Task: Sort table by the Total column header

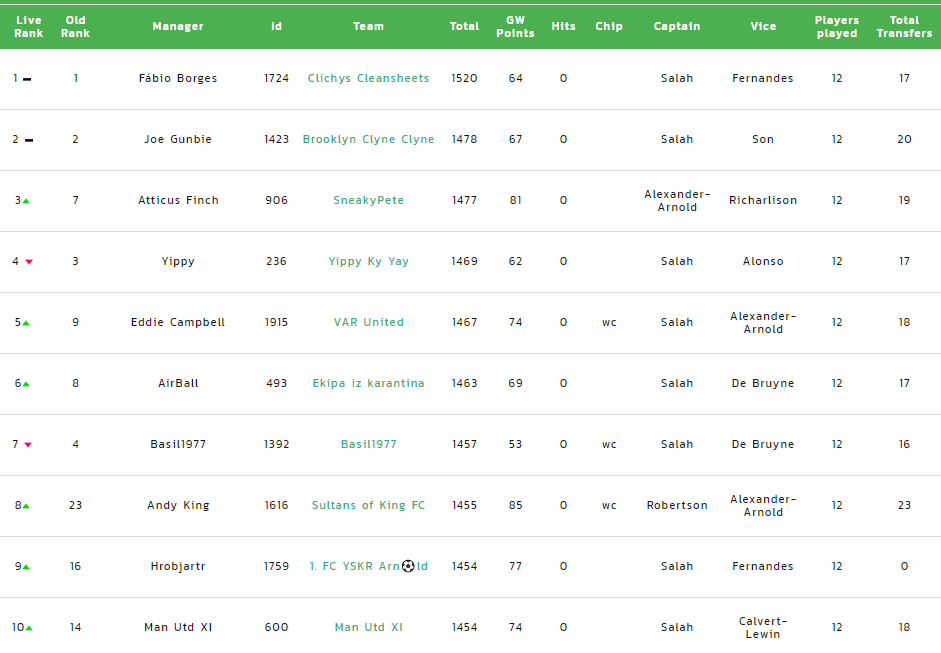Action: point(464,26)
